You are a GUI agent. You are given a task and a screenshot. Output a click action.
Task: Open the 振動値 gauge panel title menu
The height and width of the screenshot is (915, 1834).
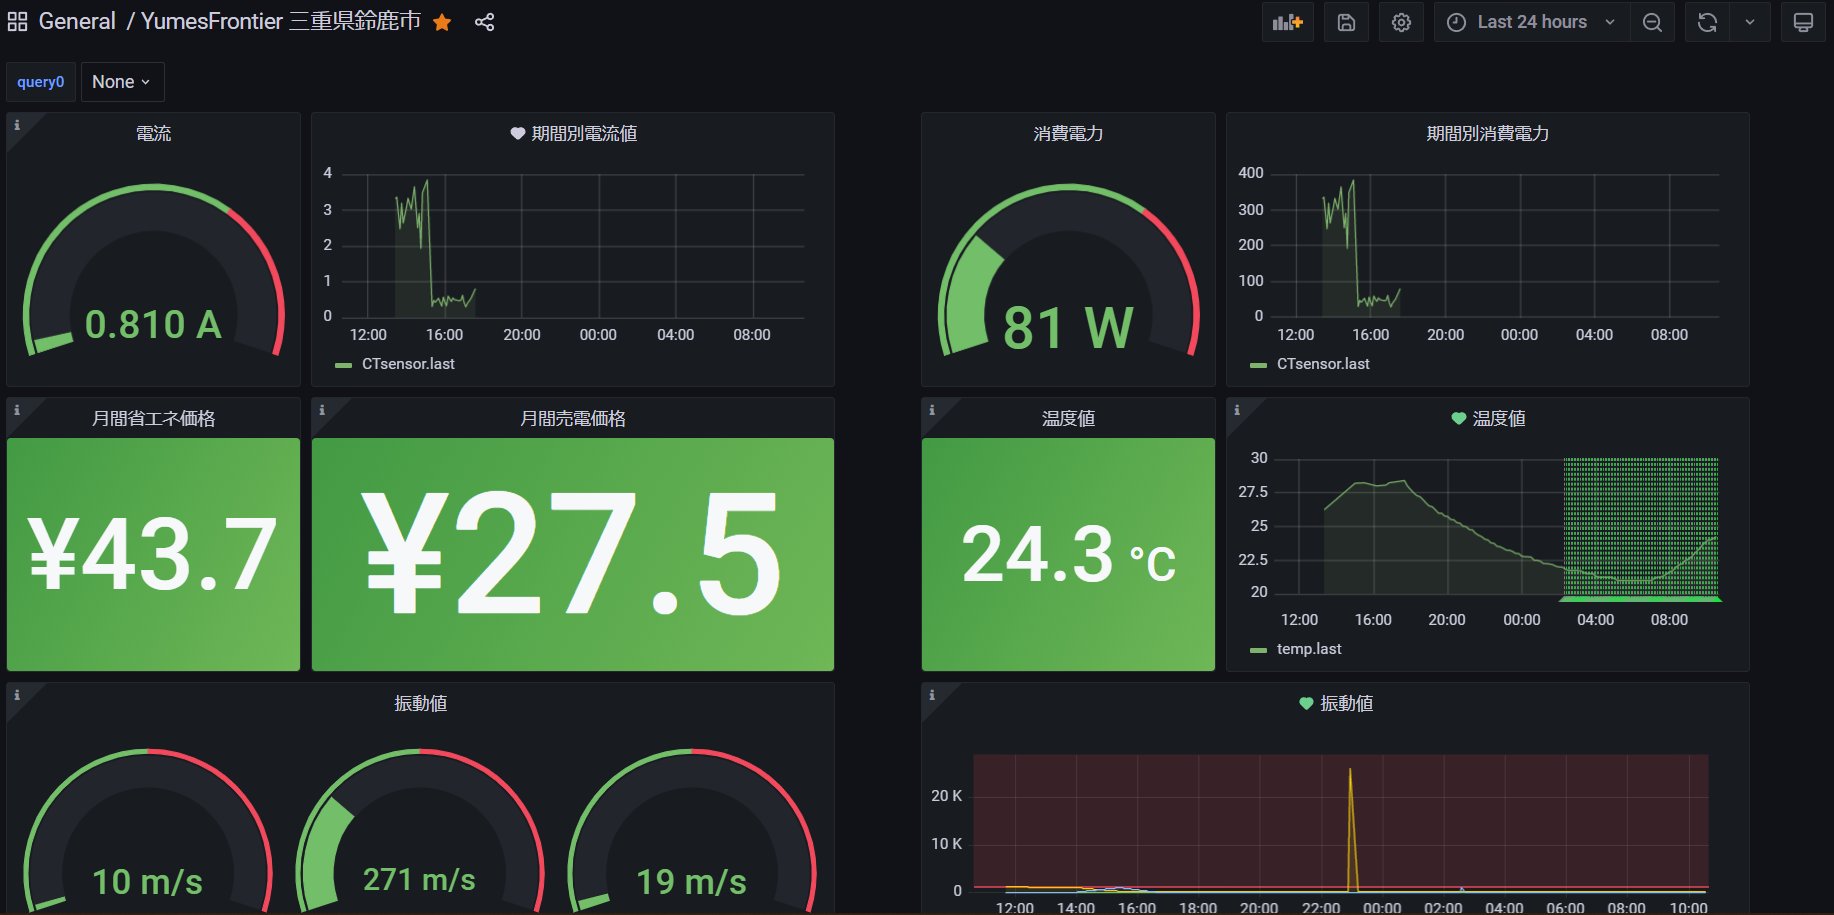pyautogui.click(x=421, y=703)
